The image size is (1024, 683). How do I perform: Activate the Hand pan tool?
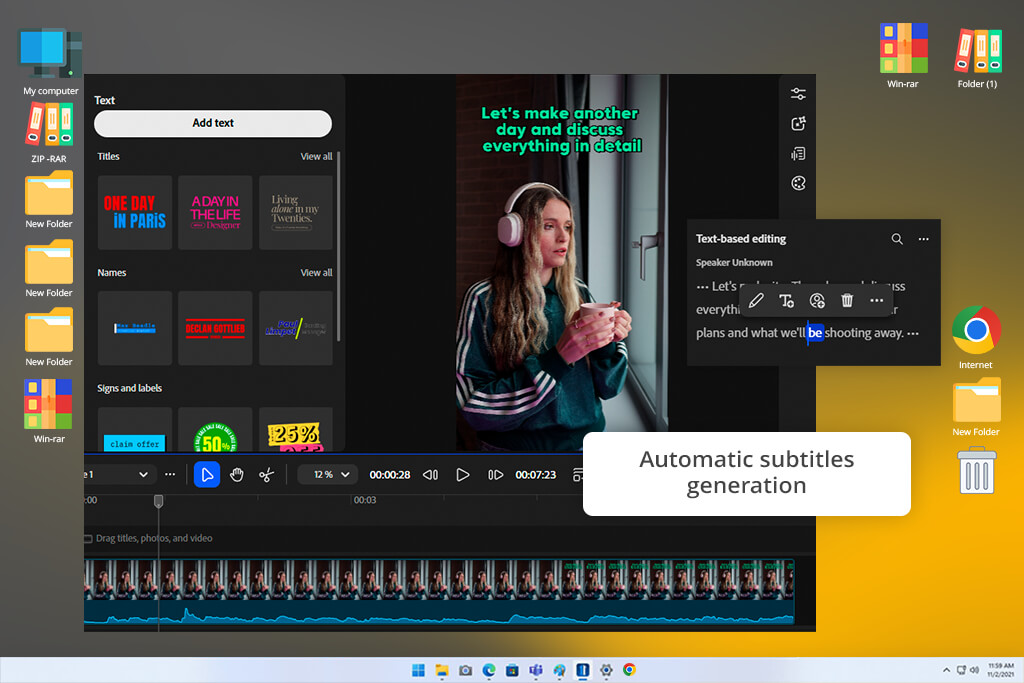click(236, 475)
